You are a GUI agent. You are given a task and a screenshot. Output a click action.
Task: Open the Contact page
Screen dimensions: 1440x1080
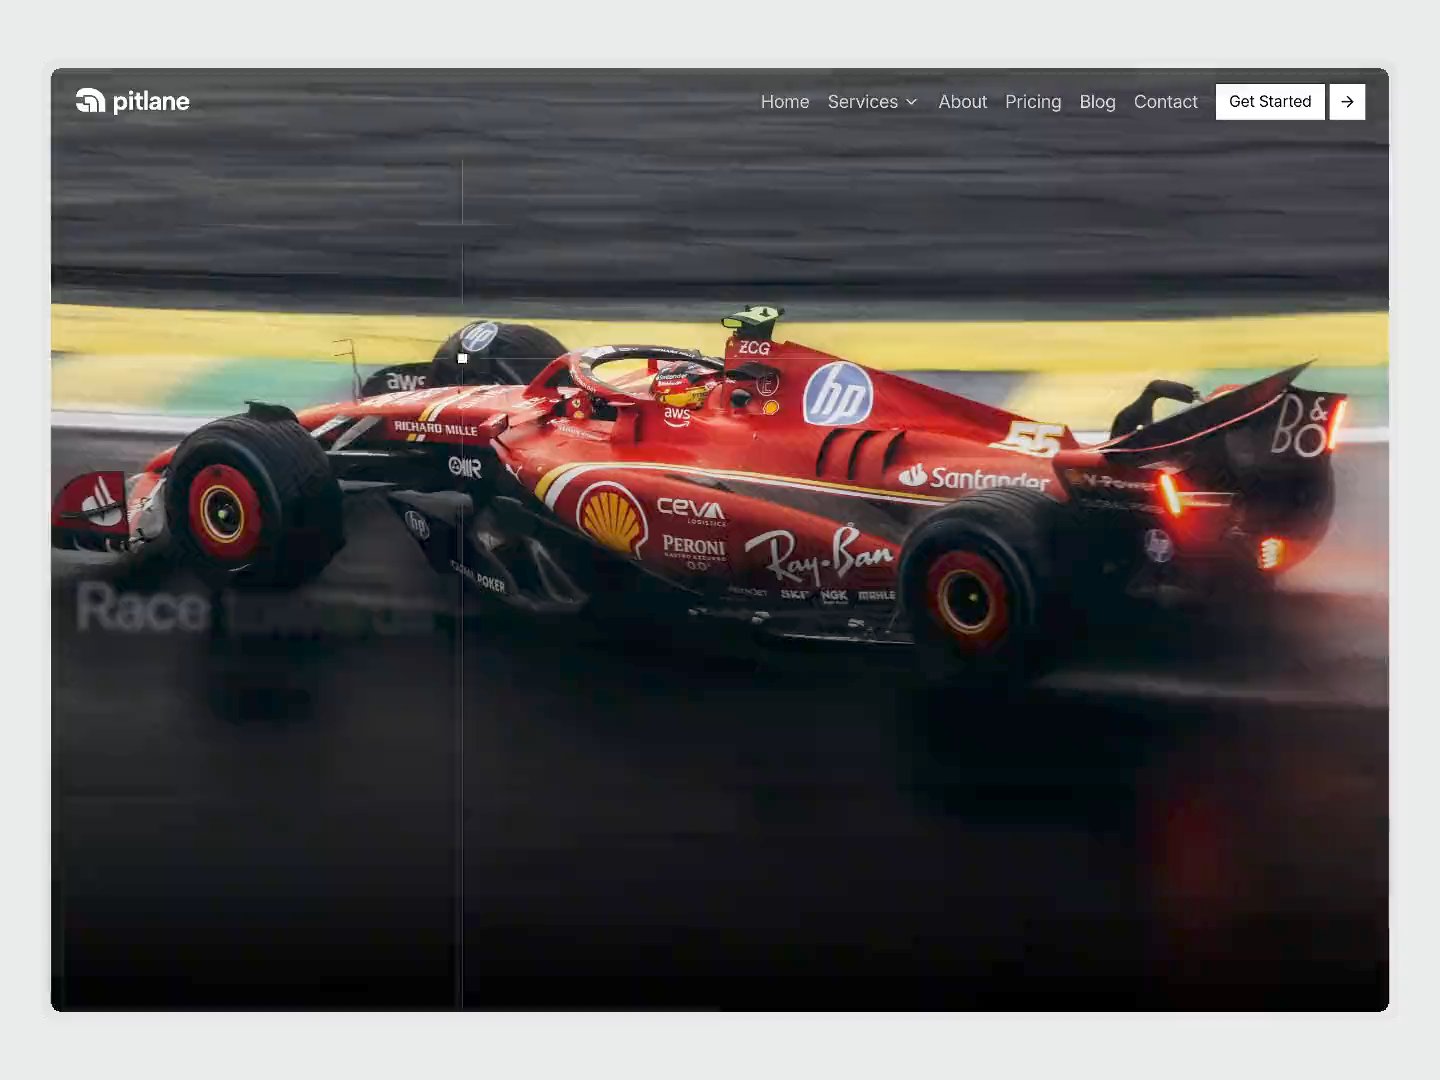(1166, 102)
